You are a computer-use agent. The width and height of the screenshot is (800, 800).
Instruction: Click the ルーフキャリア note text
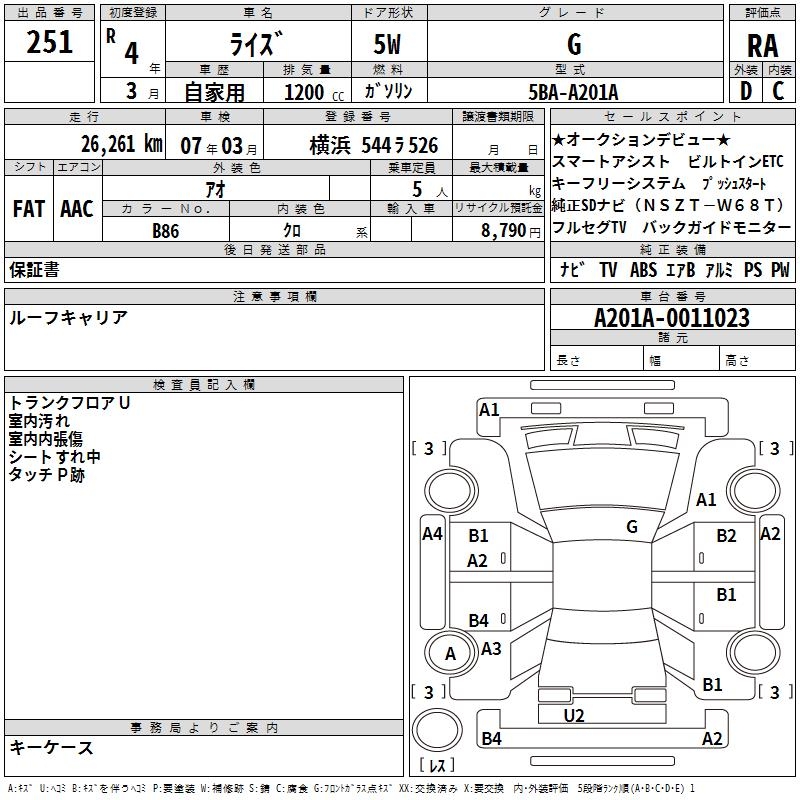tap(68, 317)
